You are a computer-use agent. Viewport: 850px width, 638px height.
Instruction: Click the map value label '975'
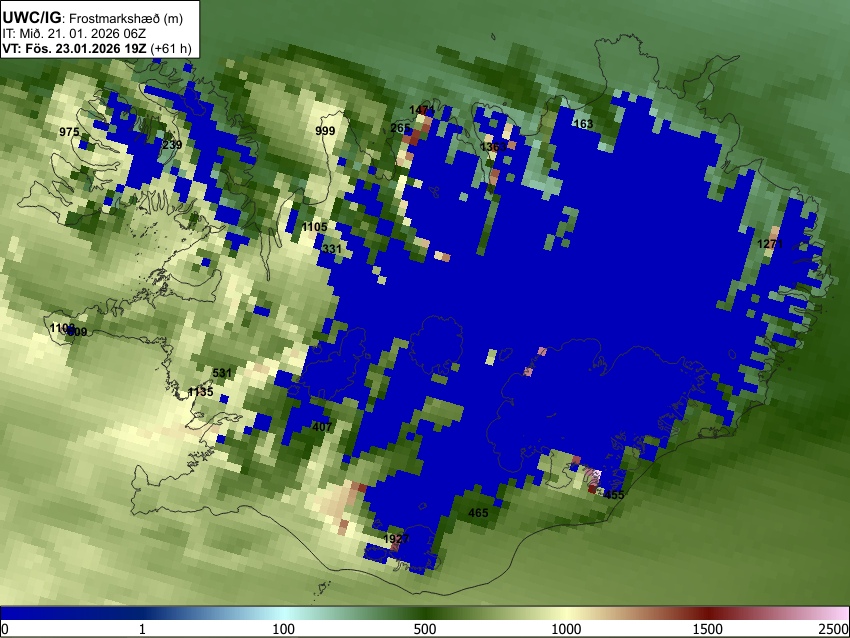click(x=69, y=132)
